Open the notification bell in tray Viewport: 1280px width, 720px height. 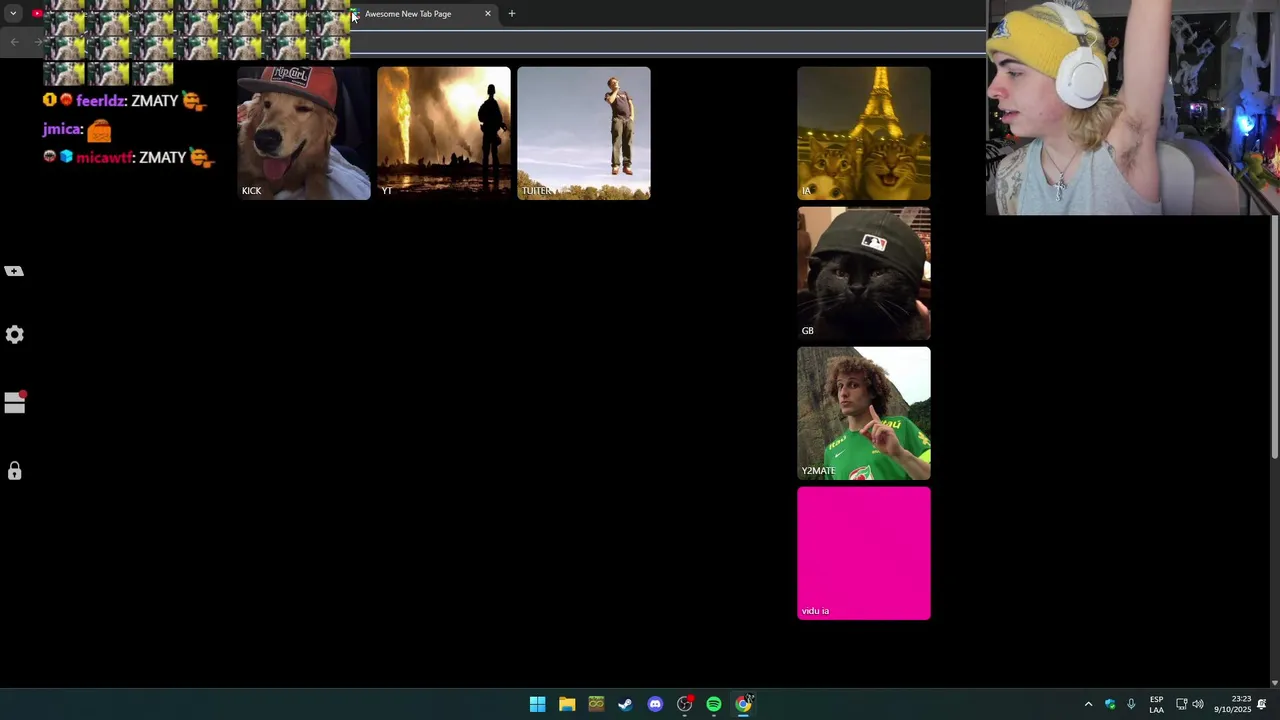(1262, 704)
